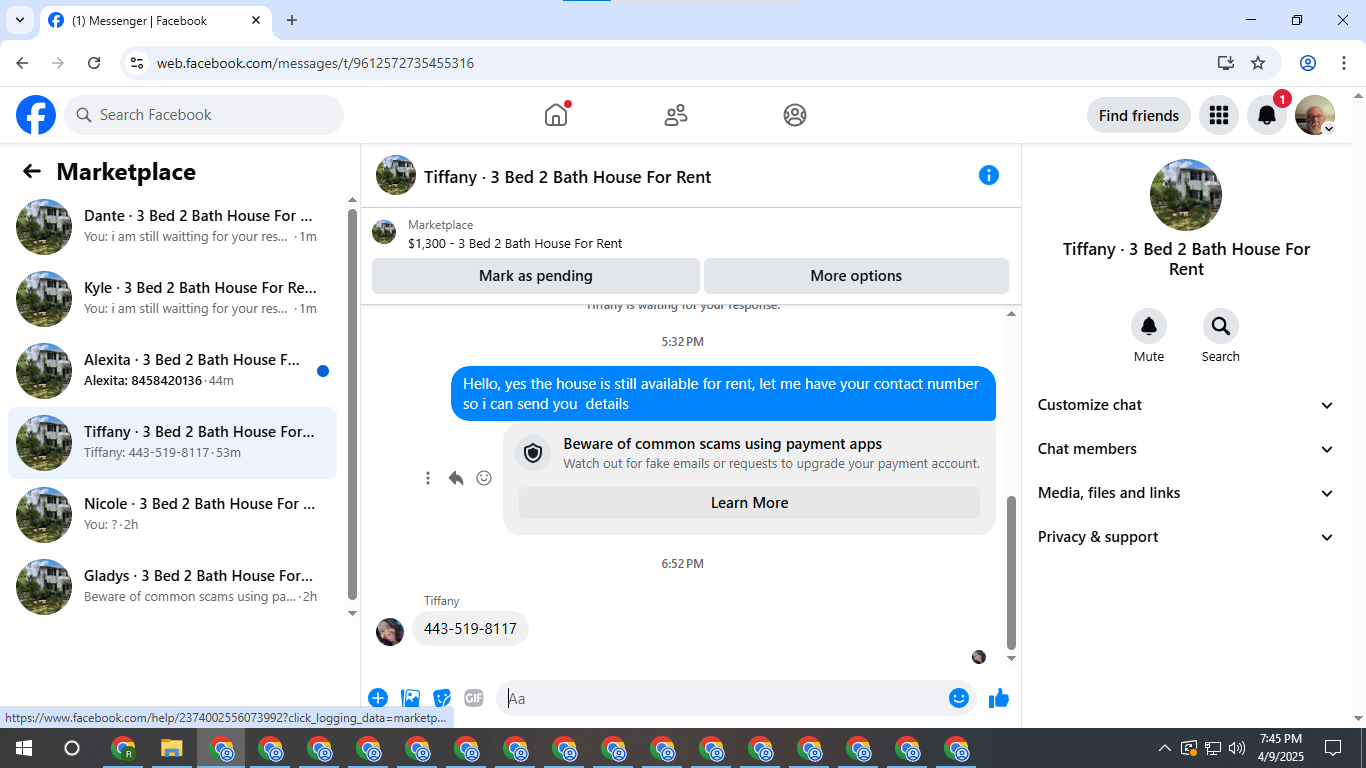Open the $1,300 Marketplace listing link
The image size is (1366, 768).
(x=515, y=243)
